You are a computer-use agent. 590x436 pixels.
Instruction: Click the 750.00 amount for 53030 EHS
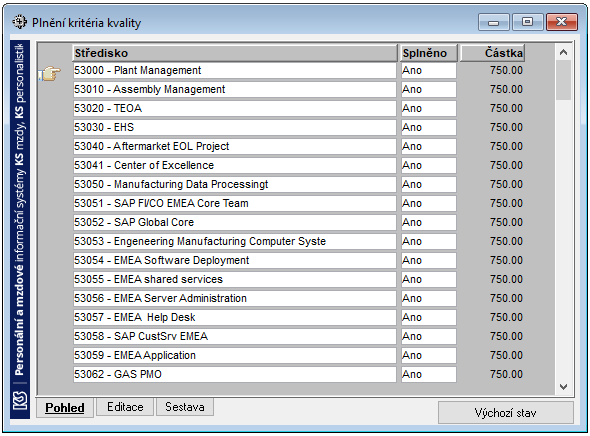pos(506,128)
